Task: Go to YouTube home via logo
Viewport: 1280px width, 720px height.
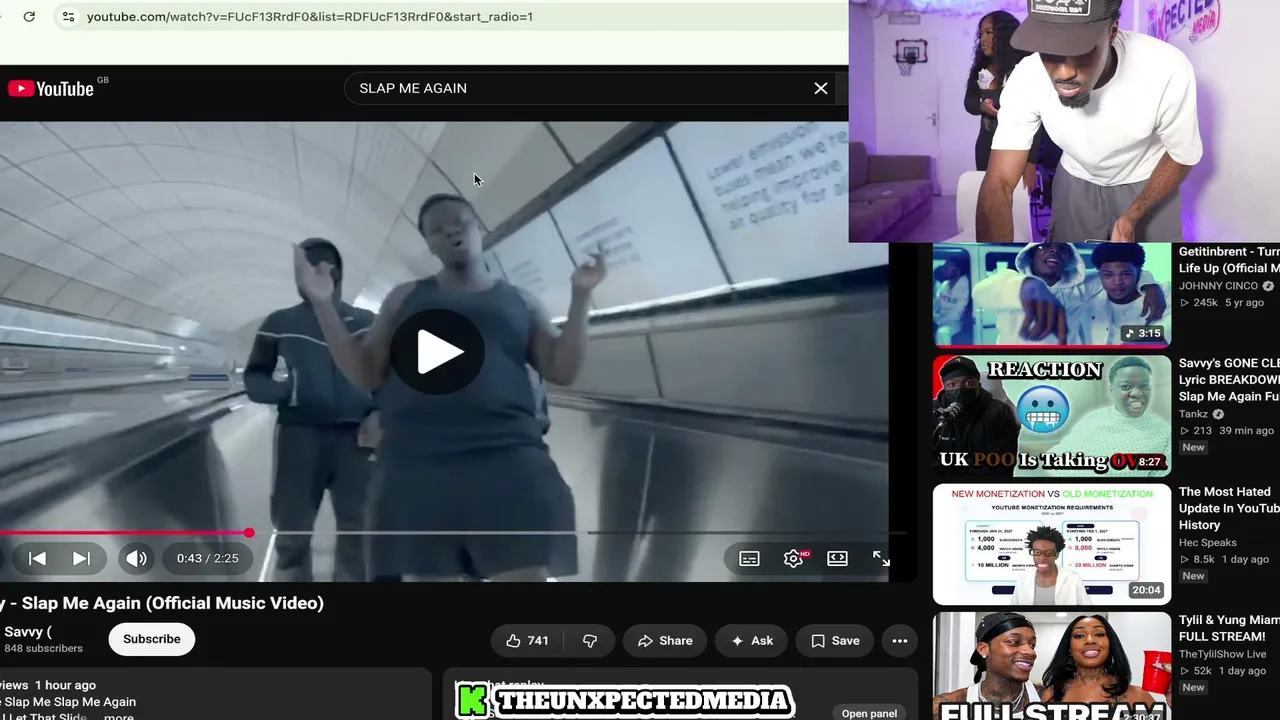Action: click(51, 89)
